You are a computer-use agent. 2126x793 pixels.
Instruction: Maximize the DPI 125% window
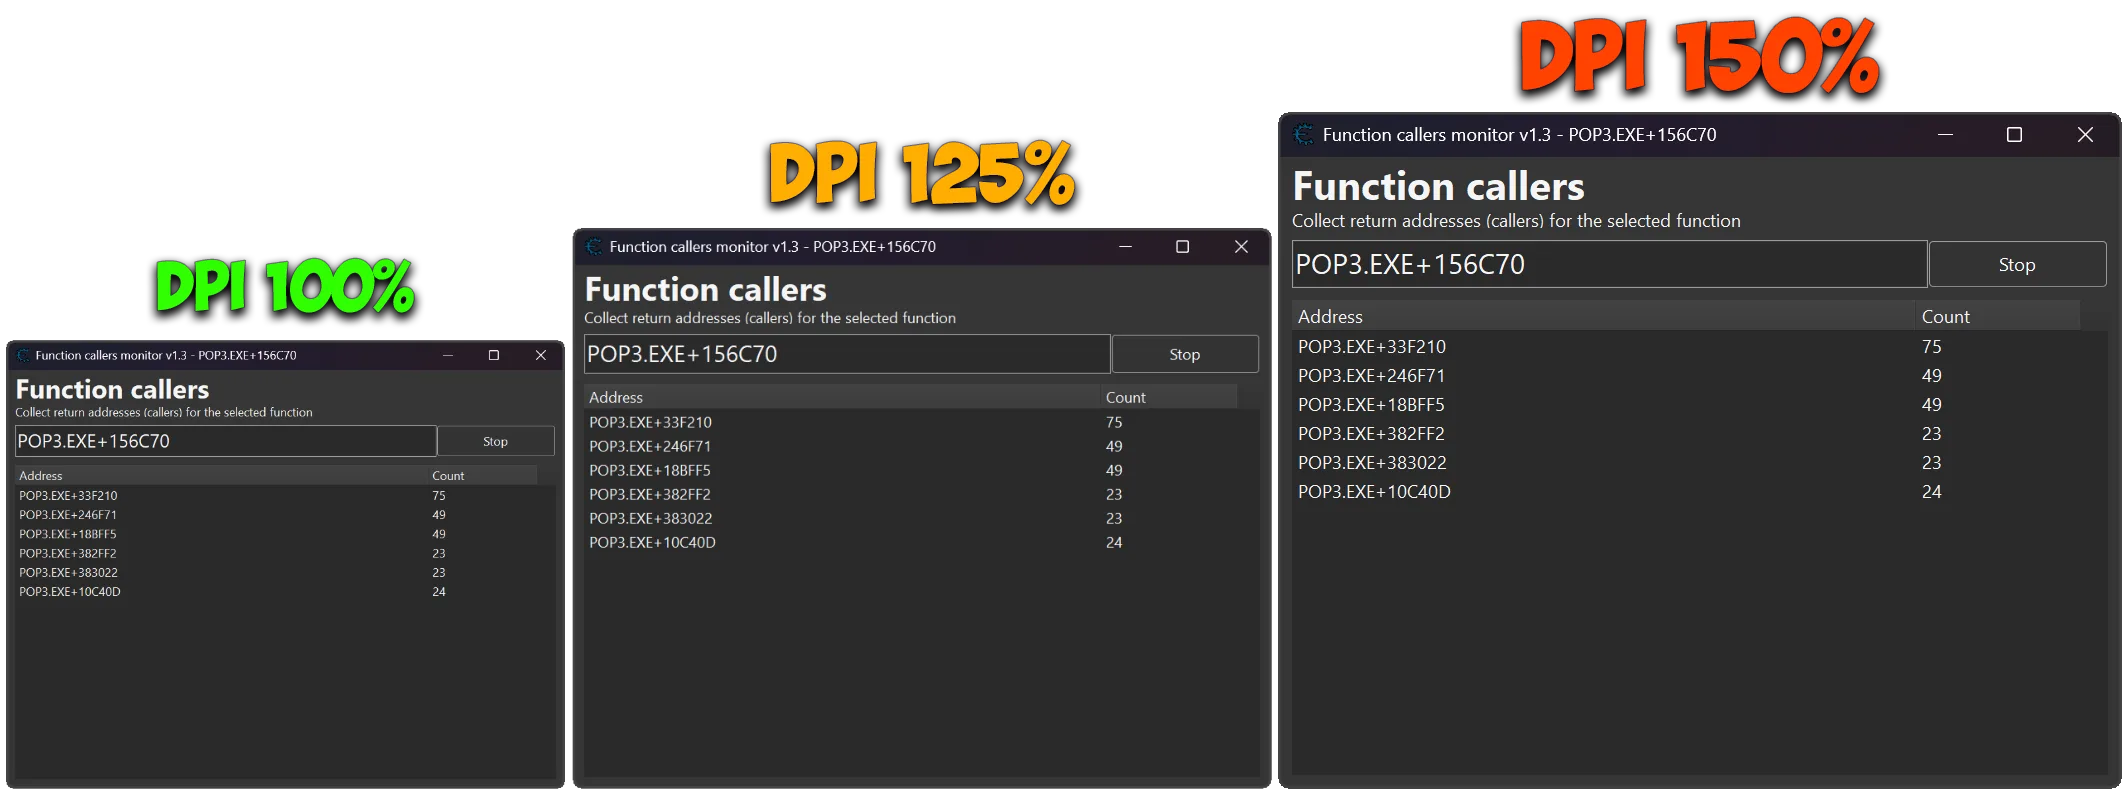click(1182, 246)
